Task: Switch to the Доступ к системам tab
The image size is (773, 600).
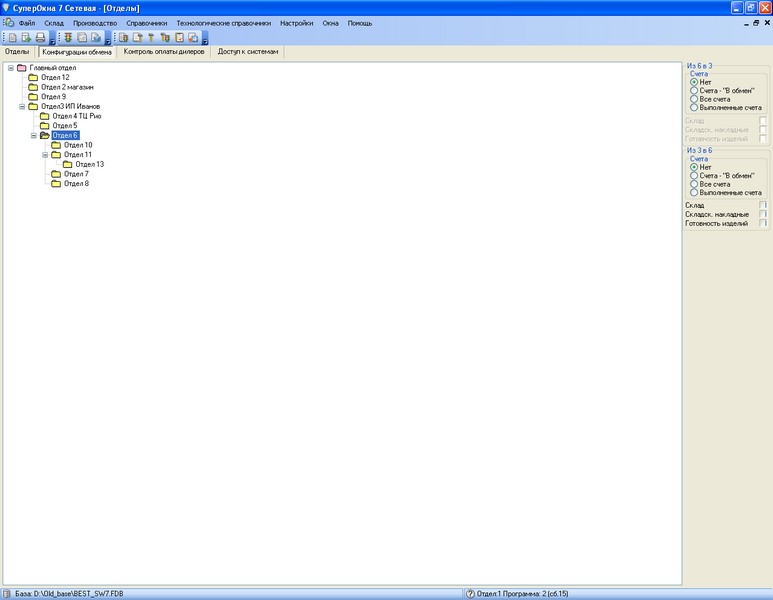Action: click(248, 51)
